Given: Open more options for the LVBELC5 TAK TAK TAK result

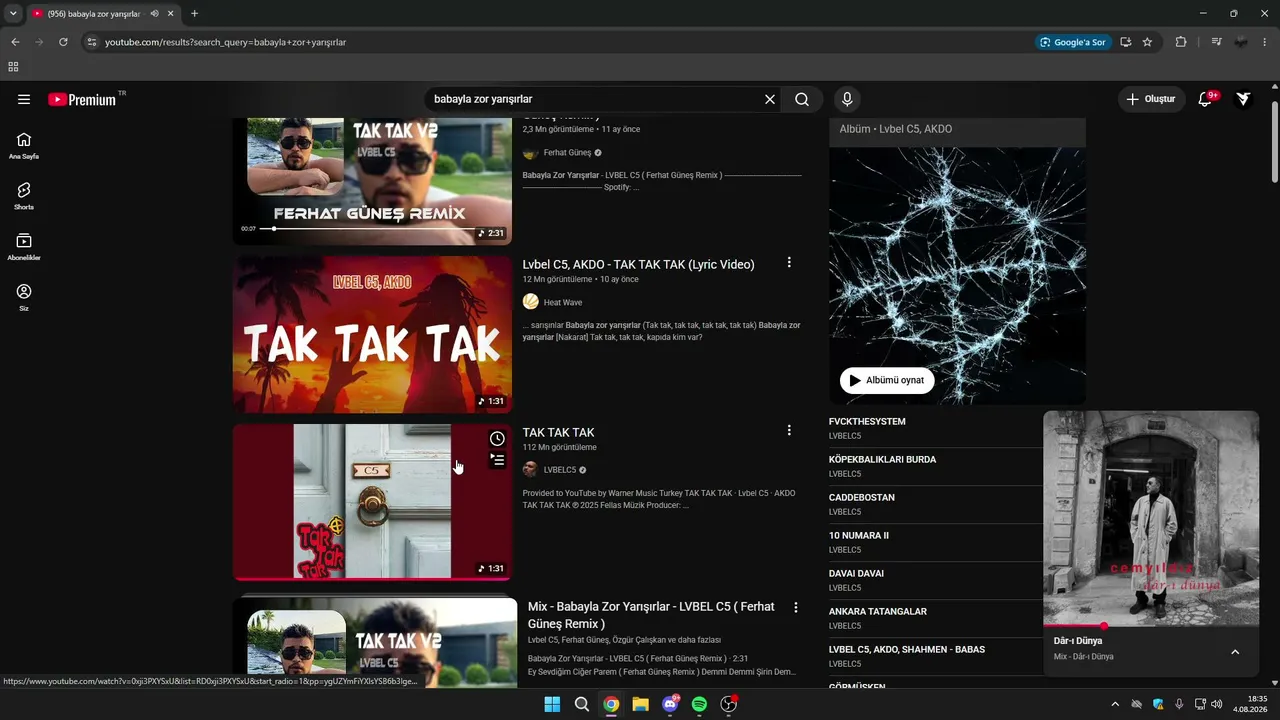Looking at the screenshot, I should tap(789, 431).
